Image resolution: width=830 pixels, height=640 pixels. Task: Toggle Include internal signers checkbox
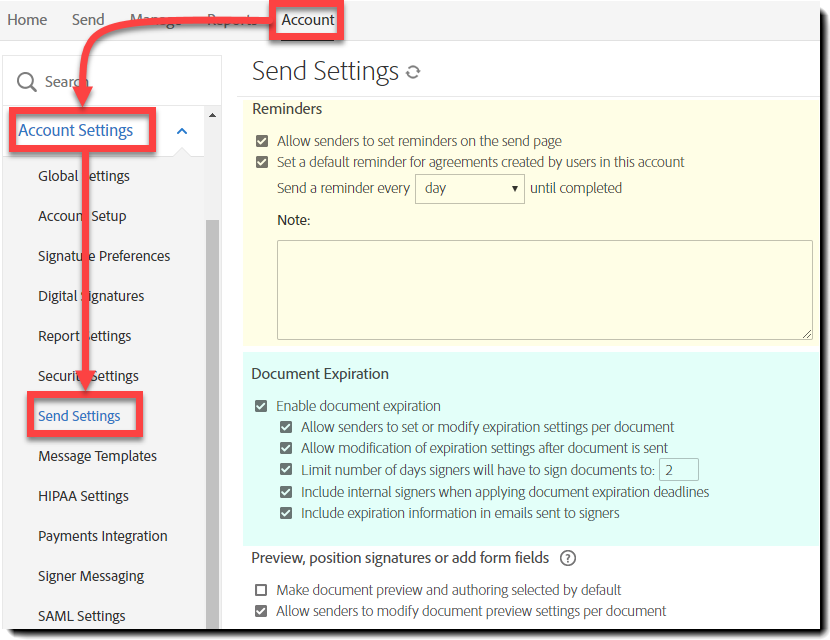tap(287, 492)
